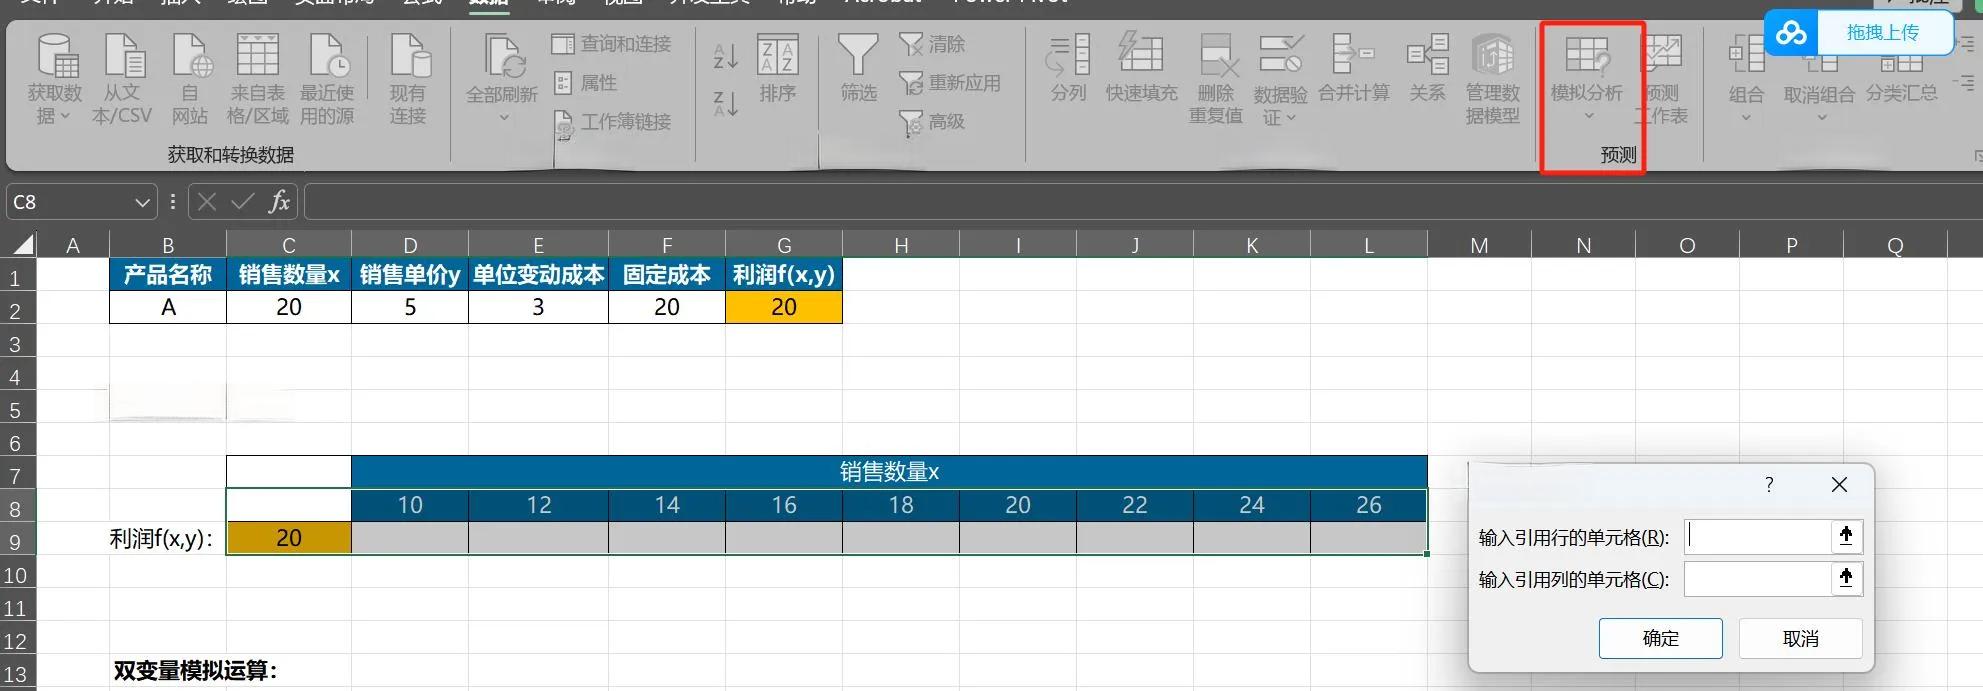This screenshot has width=1983, height=691.
Task: Expand the 组合 (Group) dropdown
Action: pyautogui.click(x=1746, y=117)
